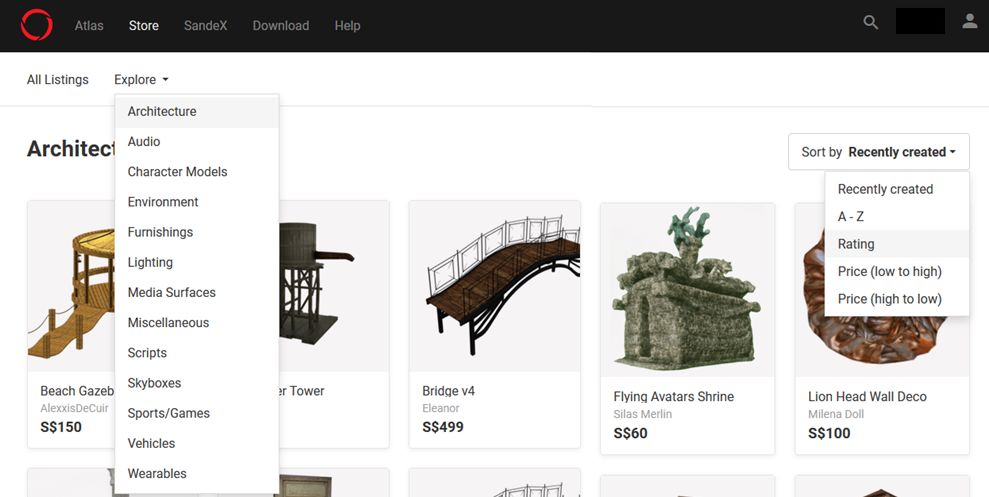Select Sports/Games in the category list

(x=168, y=414)
